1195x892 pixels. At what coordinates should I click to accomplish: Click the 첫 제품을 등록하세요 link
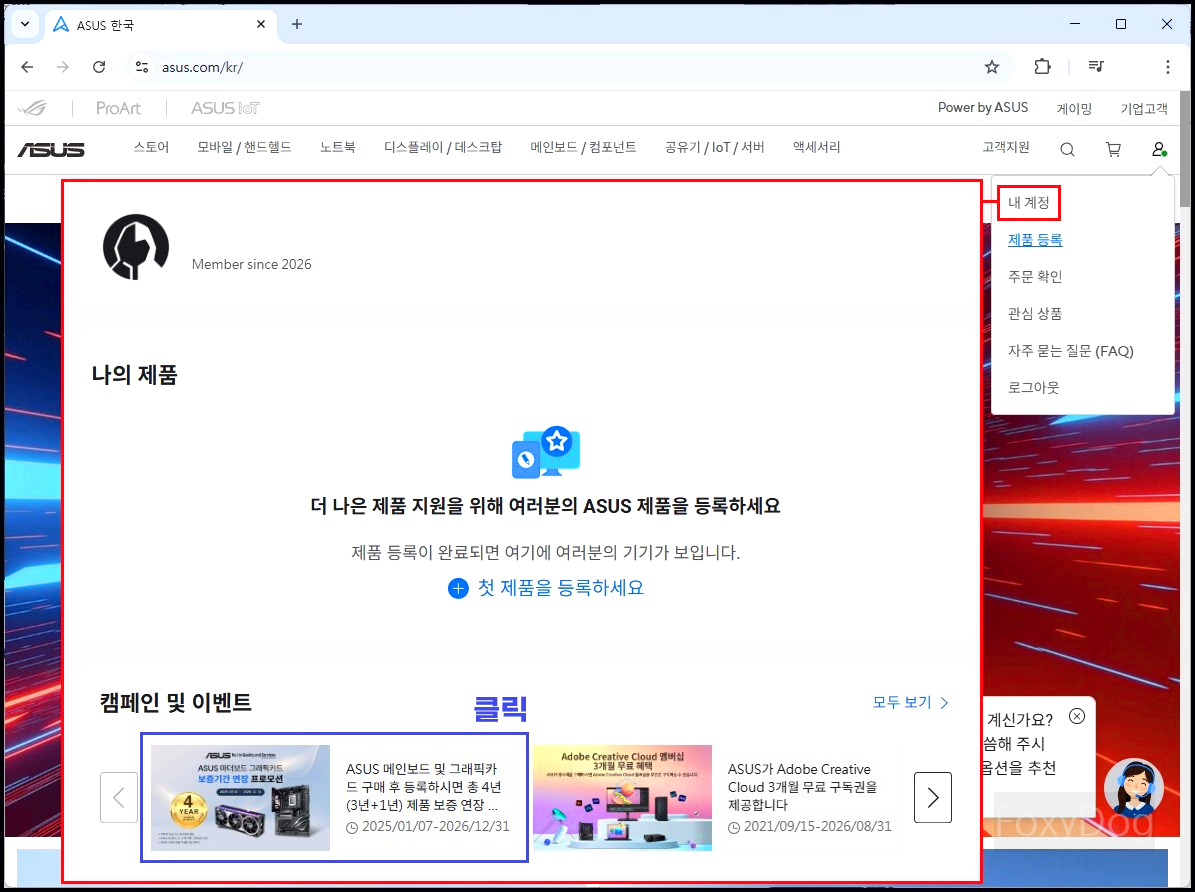tap(560, 588)
